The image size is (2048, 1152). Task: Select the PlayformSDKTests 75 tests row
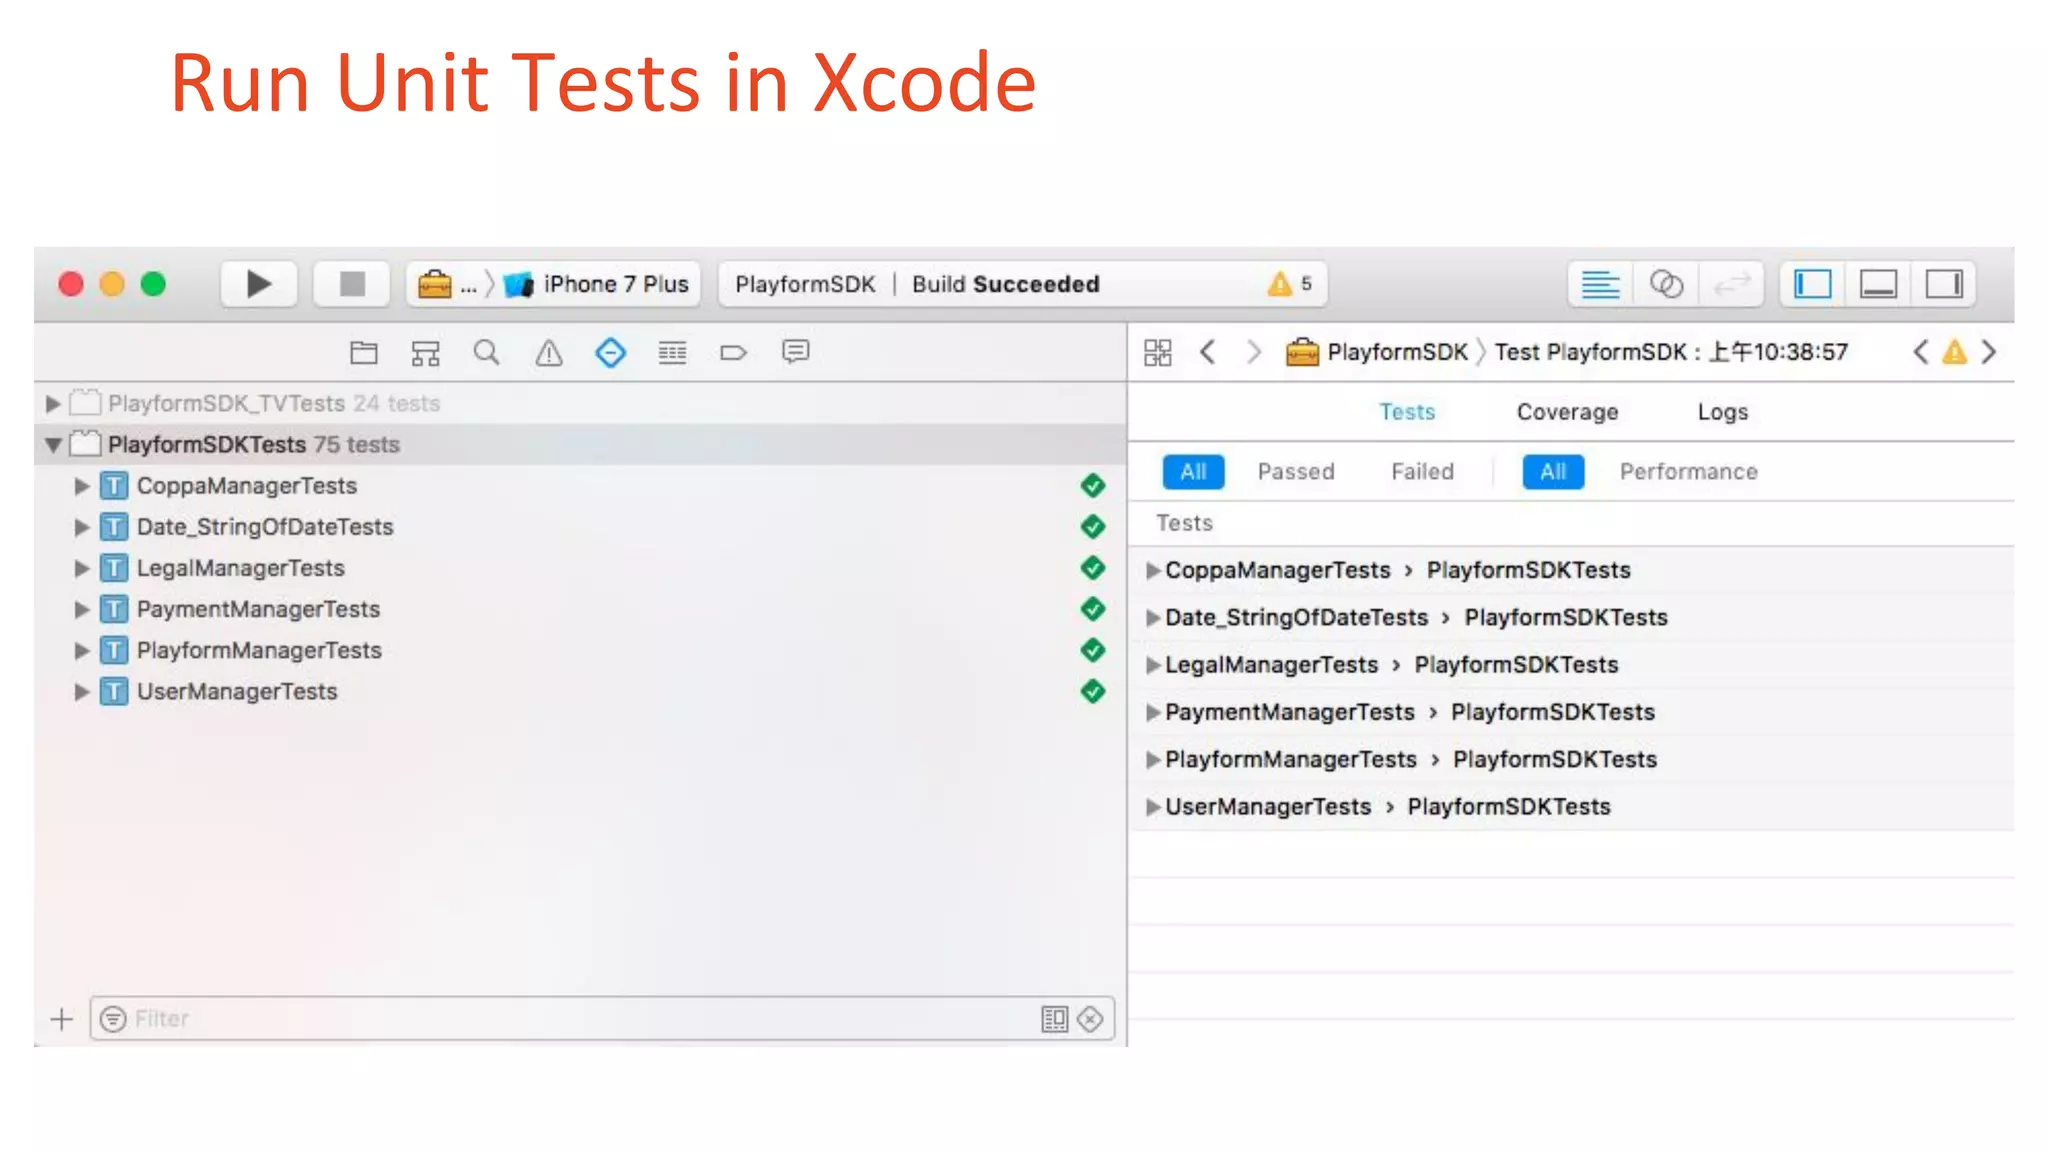click(580, 444)
